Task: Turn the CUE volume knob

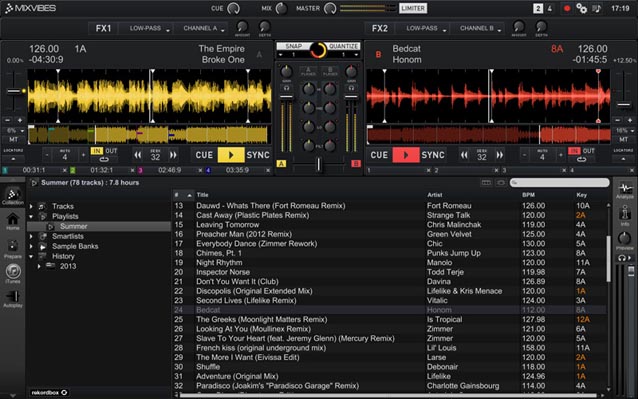Action: point(234,9)
